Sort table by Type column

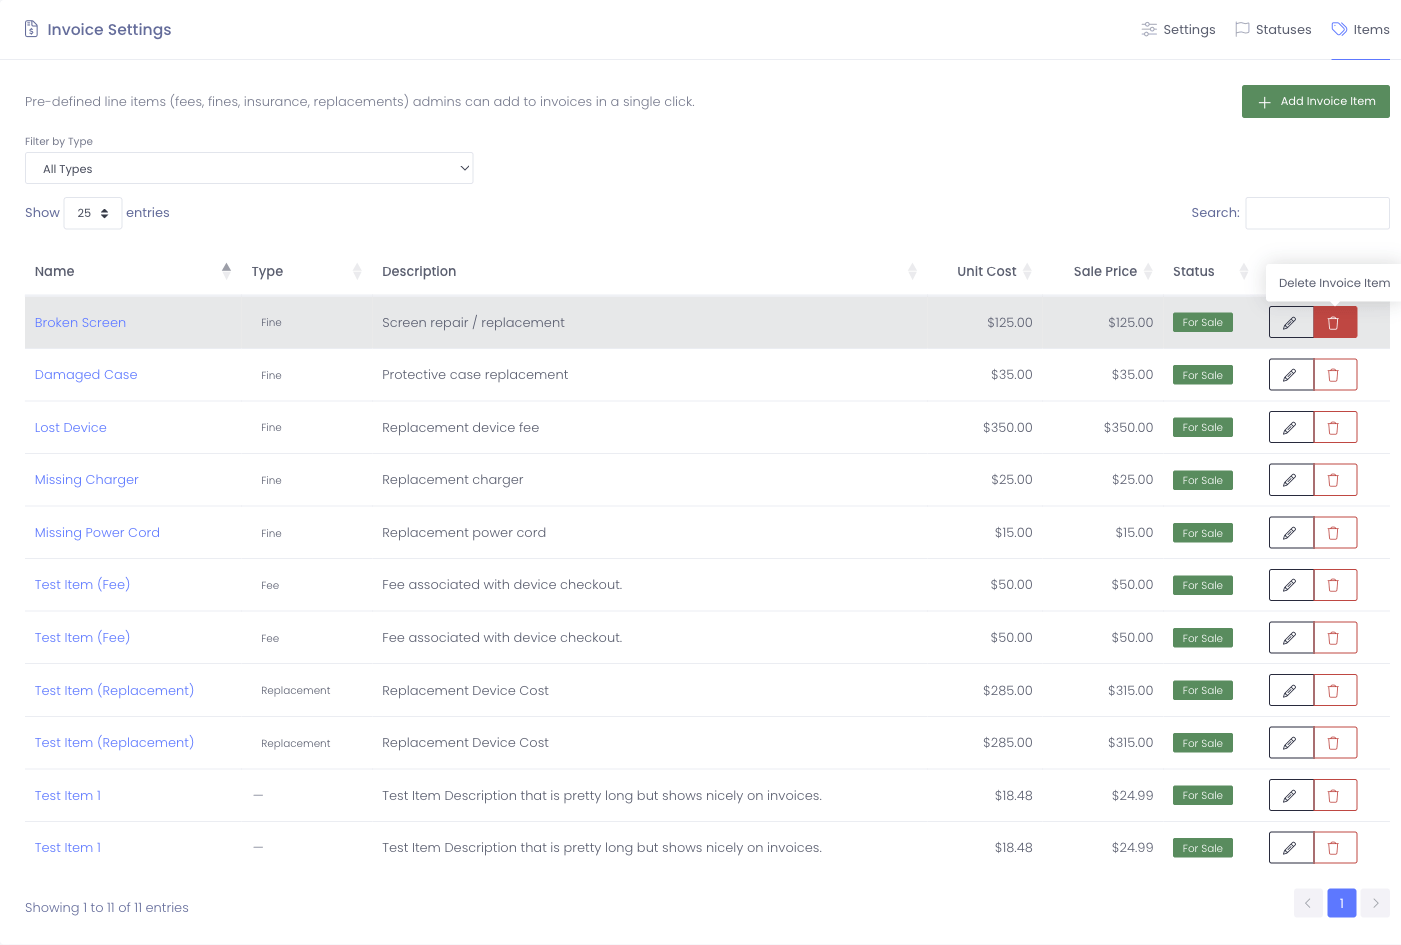click(x=306, y=271)
